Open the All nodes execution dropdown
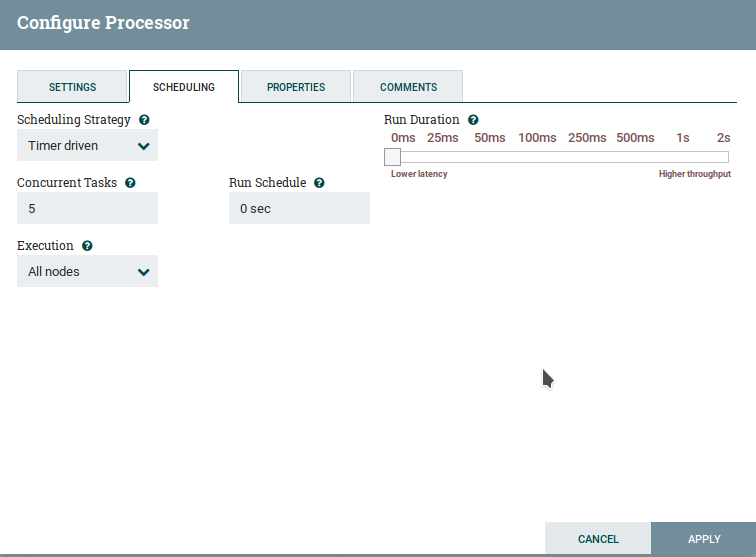This screenshot has width=756, height=557. pyautogui.click(x=87, y=271)
